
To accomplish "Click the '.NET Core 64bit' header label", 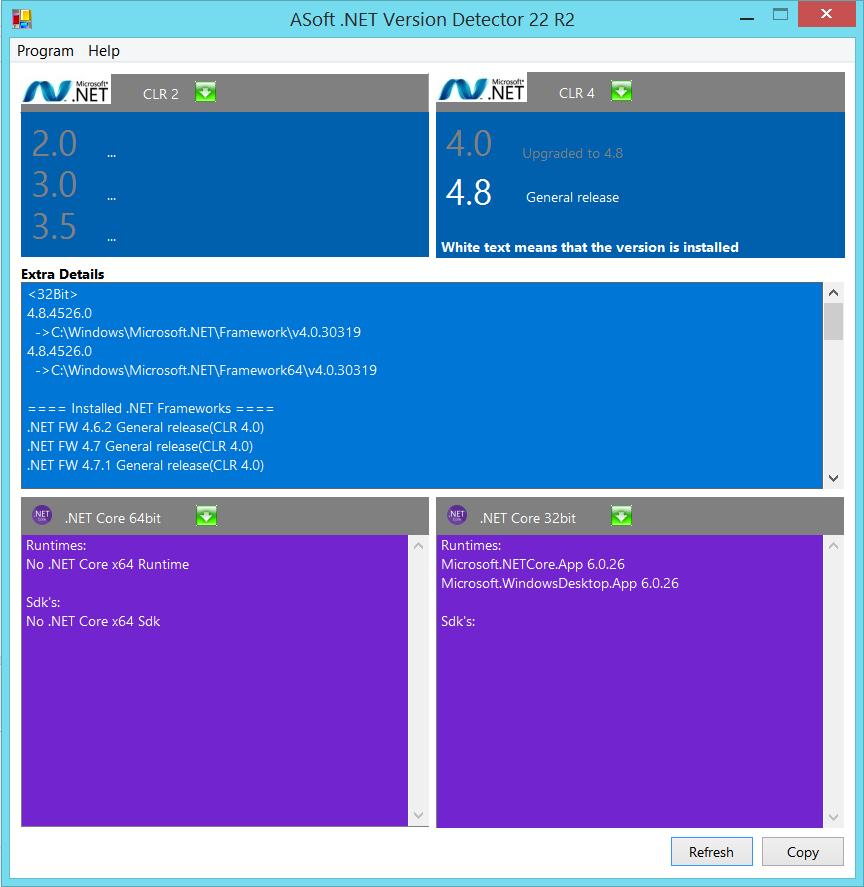I will click(x=113, y=518).
